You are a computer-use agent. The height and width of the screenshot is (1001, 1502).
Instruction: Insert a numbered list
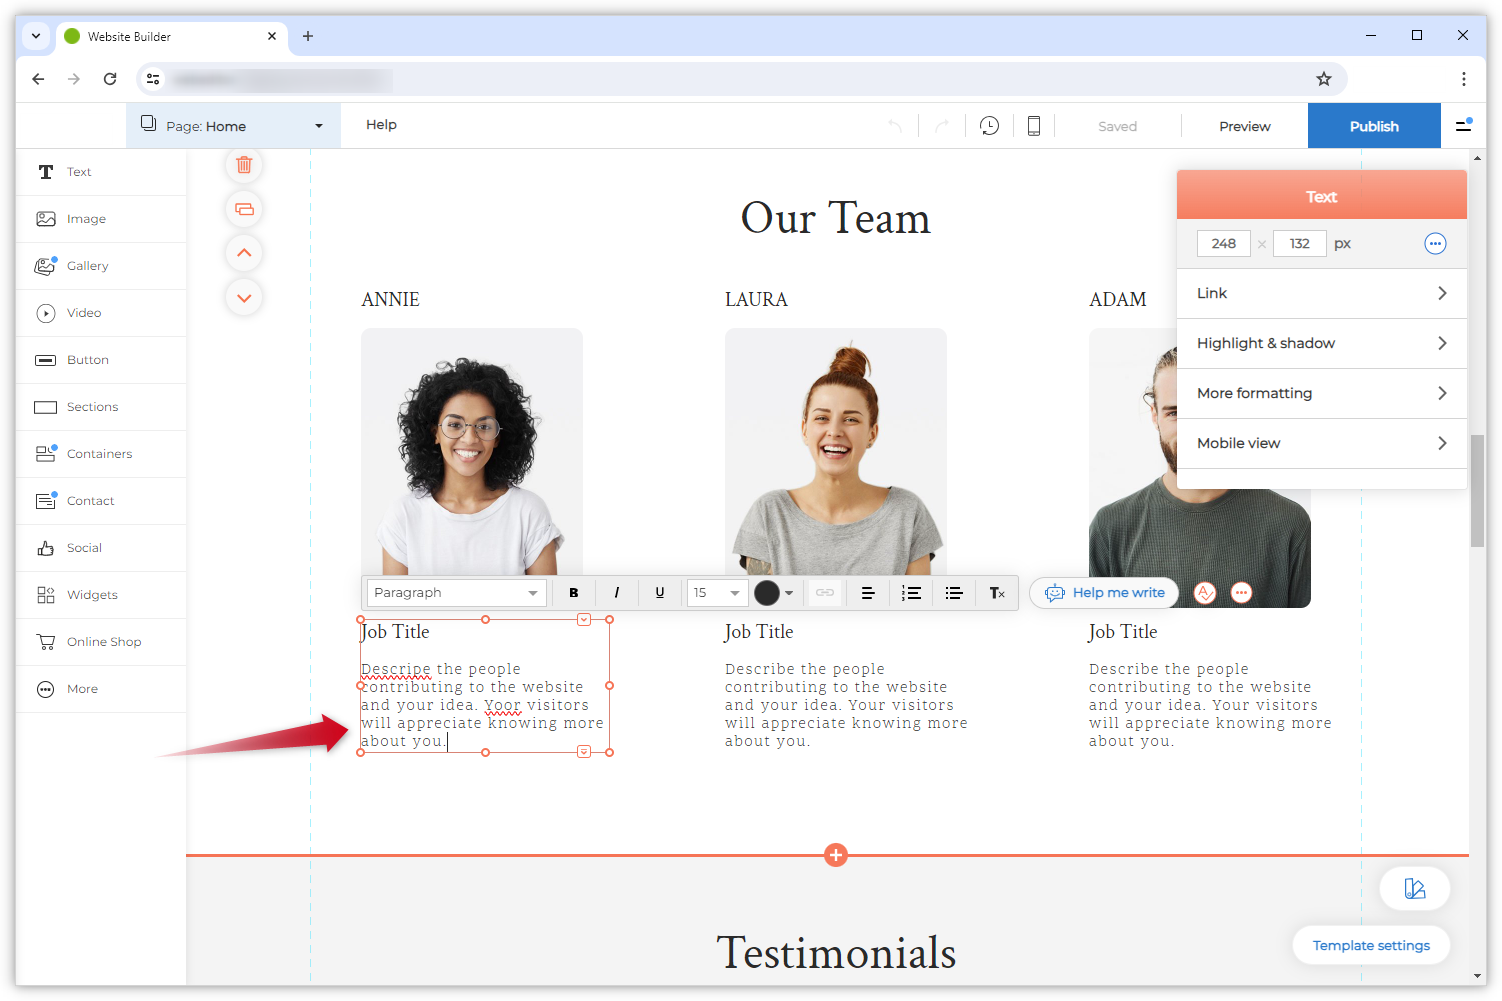coord(911,593)
